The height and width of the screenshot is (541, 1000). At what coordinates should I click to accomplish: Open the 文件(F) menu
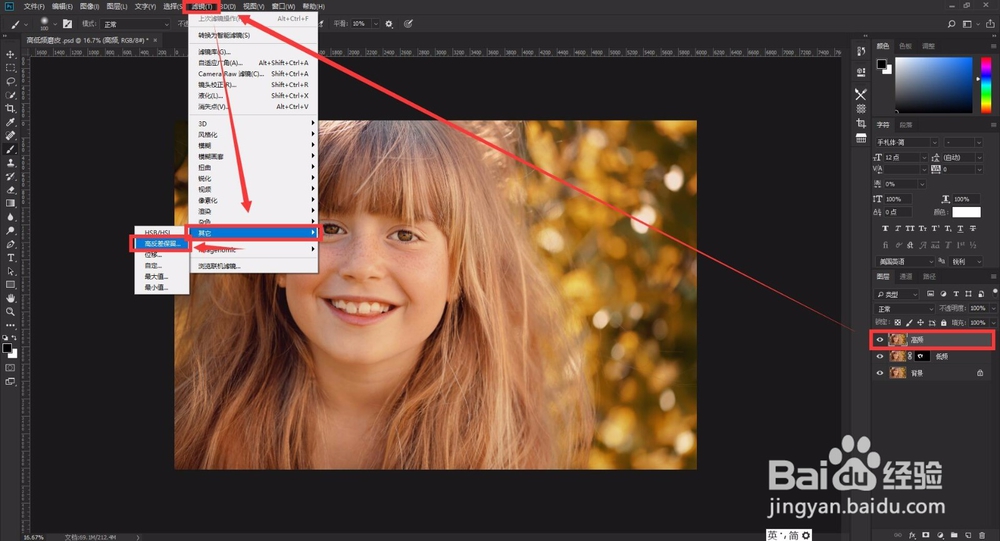(34, 6)
